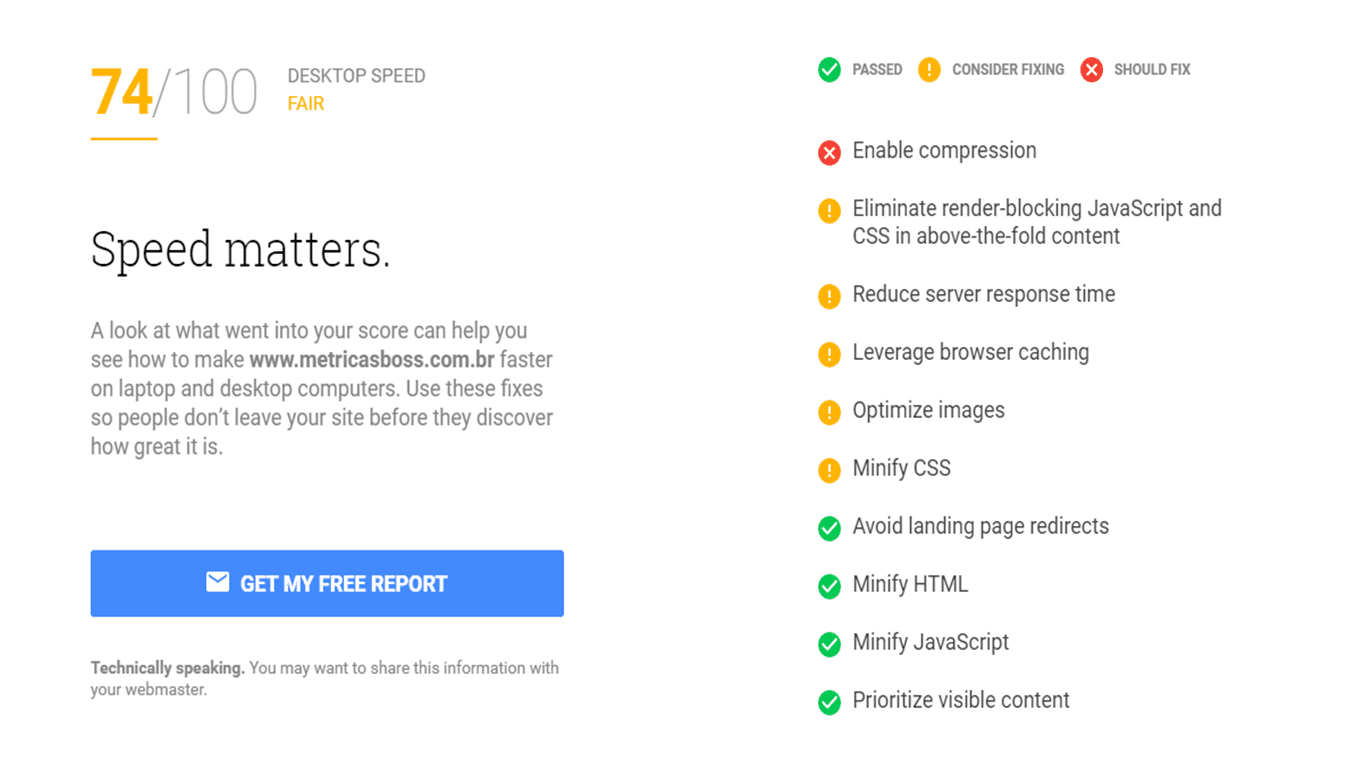
Task: Click the yellow icon beside Reduce server response time
Action: pyautogui.click(x=829, y=296)
